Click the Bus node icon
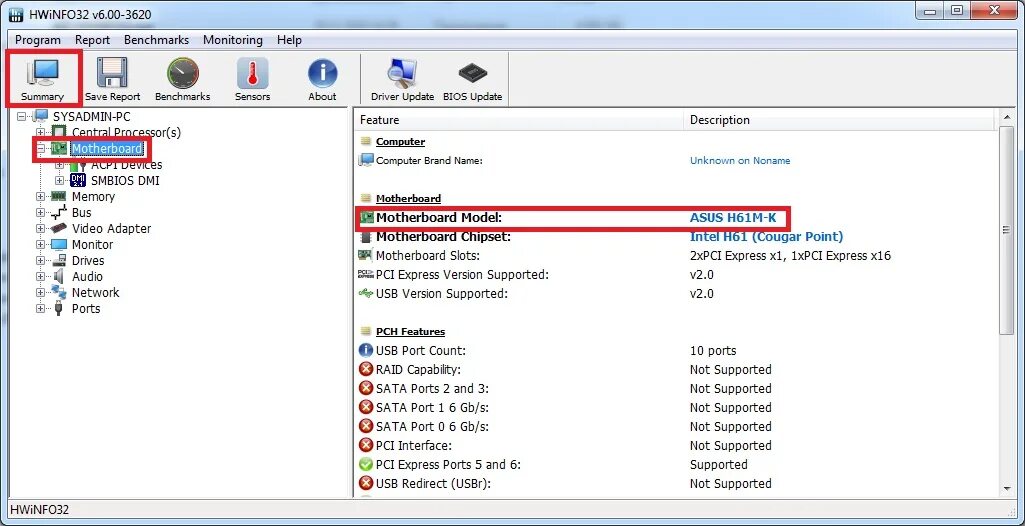The image size is (1025, 526). (x=59, y=212)
